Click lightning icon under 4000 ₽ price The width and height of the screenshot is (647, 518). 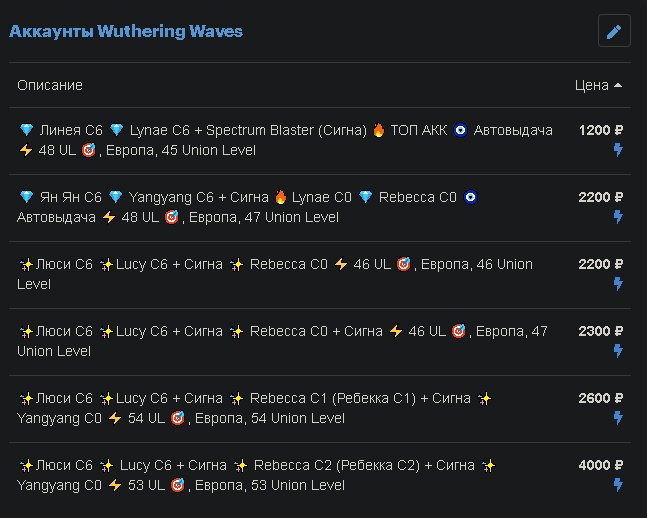click(x=618, y=485)
